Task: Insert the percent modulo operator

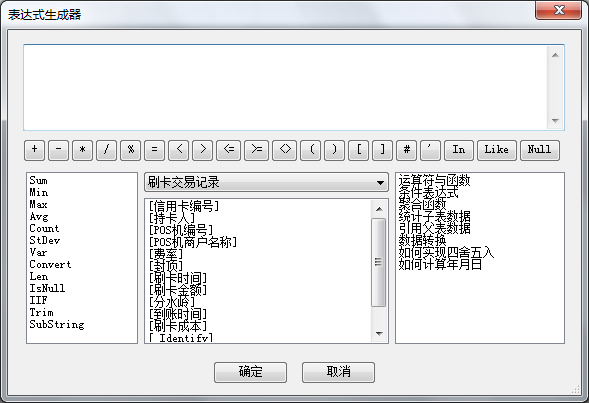Action: click(130, 150)
